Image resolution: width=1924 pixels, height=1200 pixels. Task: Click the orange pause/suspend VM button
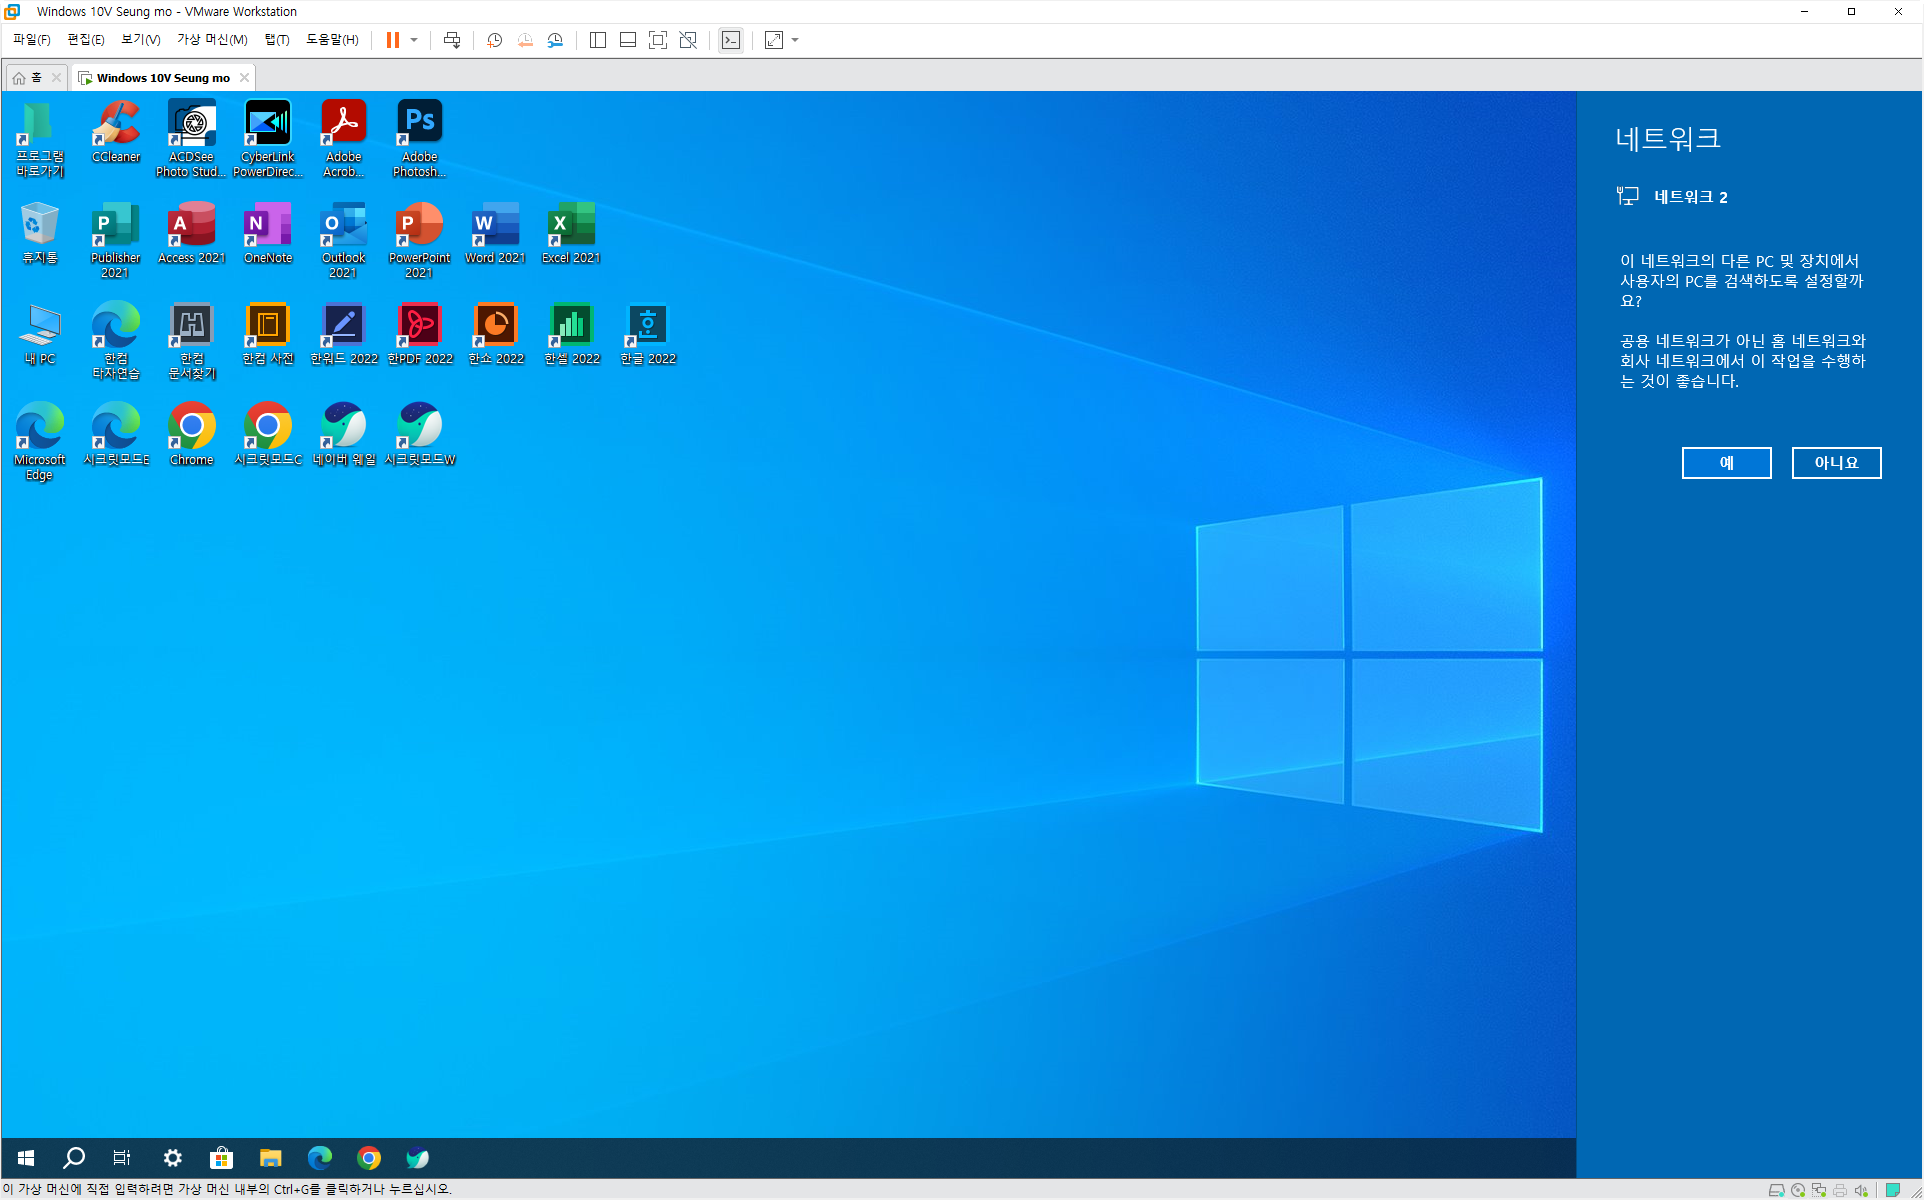click(393, 40)
